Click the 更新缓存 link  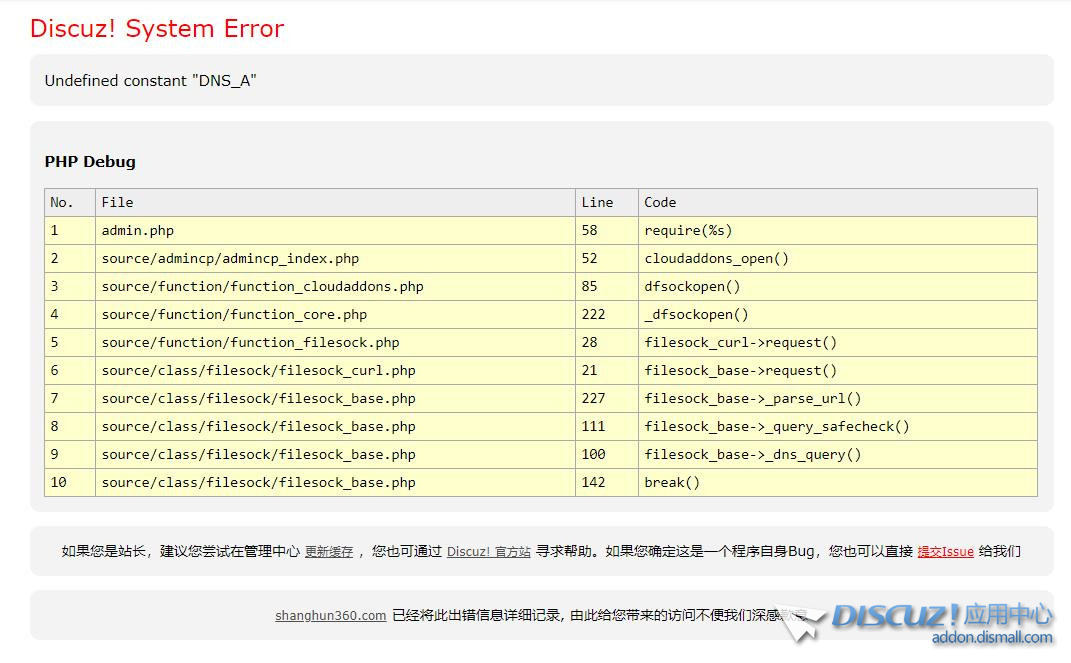coord(329,552)
